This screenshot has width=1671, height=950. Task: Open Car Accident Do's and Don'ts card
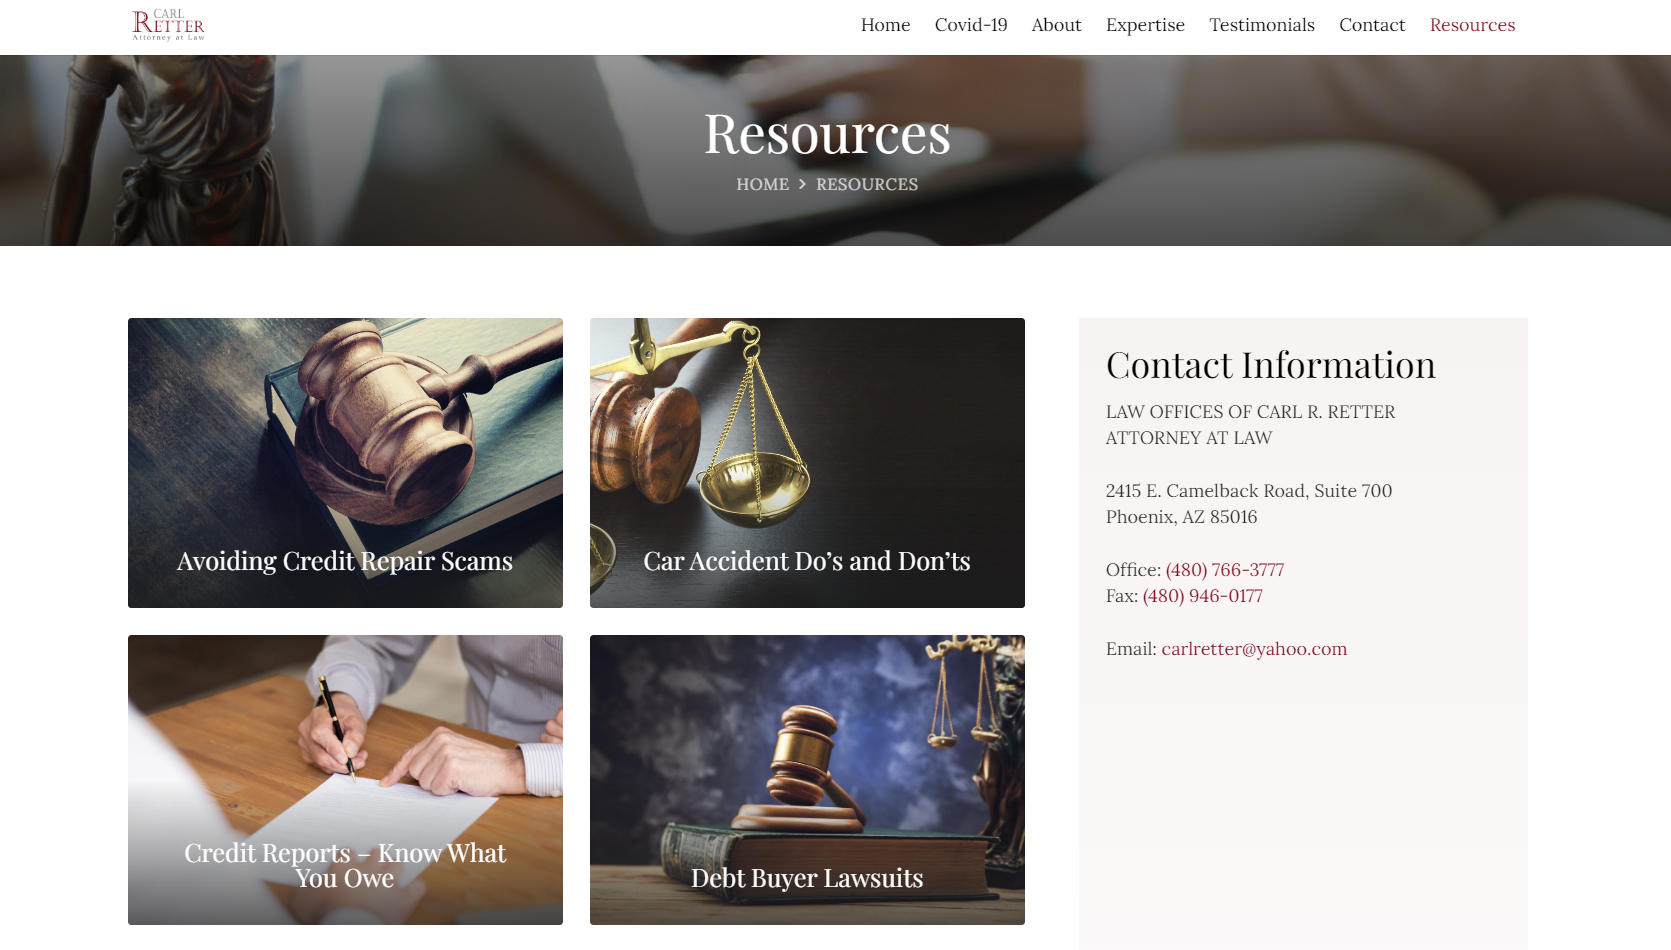(807, 463)
